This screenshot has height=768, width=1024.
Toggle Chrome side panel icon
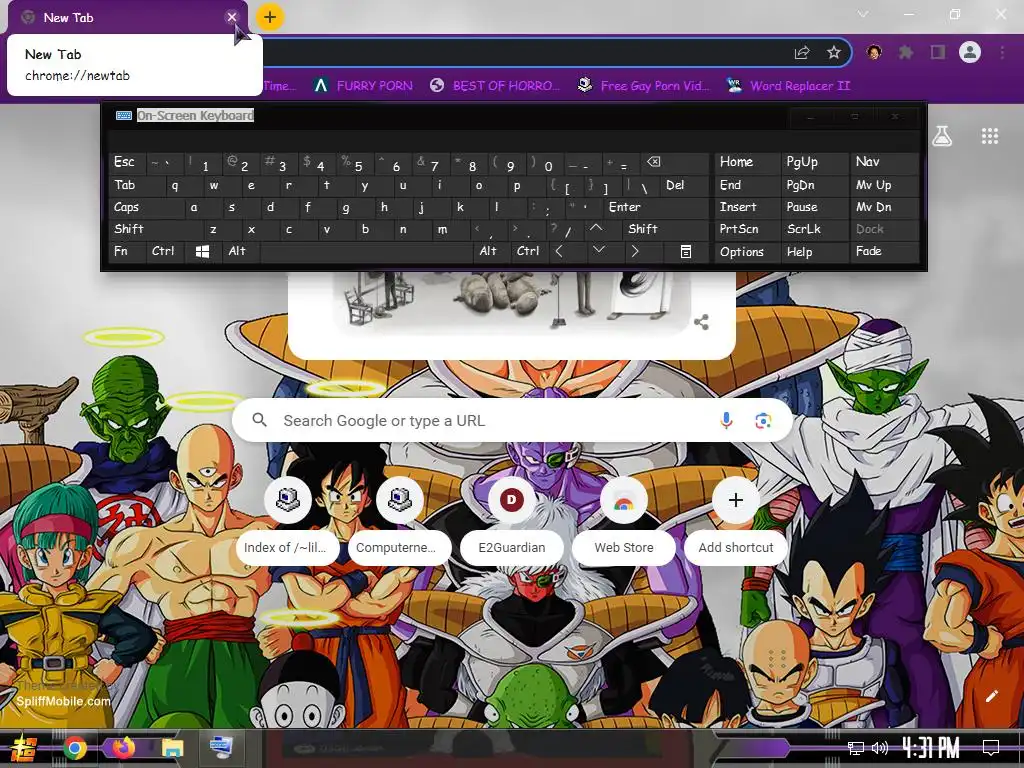(938, 52)
